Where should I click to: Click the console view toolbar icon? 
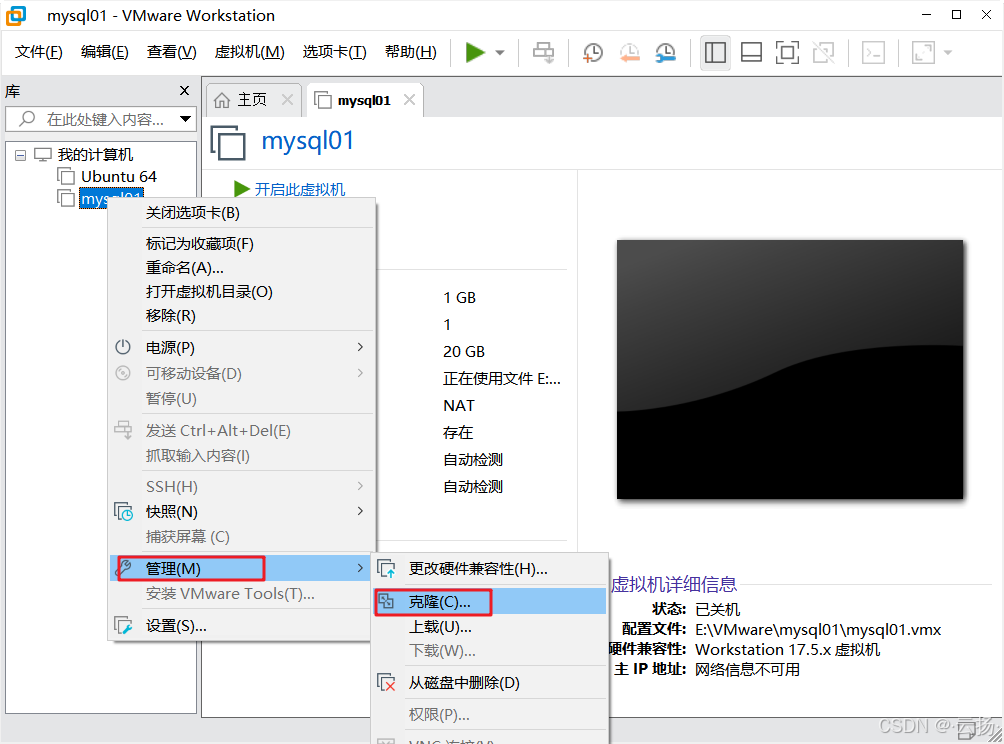(x=873, y=53)
